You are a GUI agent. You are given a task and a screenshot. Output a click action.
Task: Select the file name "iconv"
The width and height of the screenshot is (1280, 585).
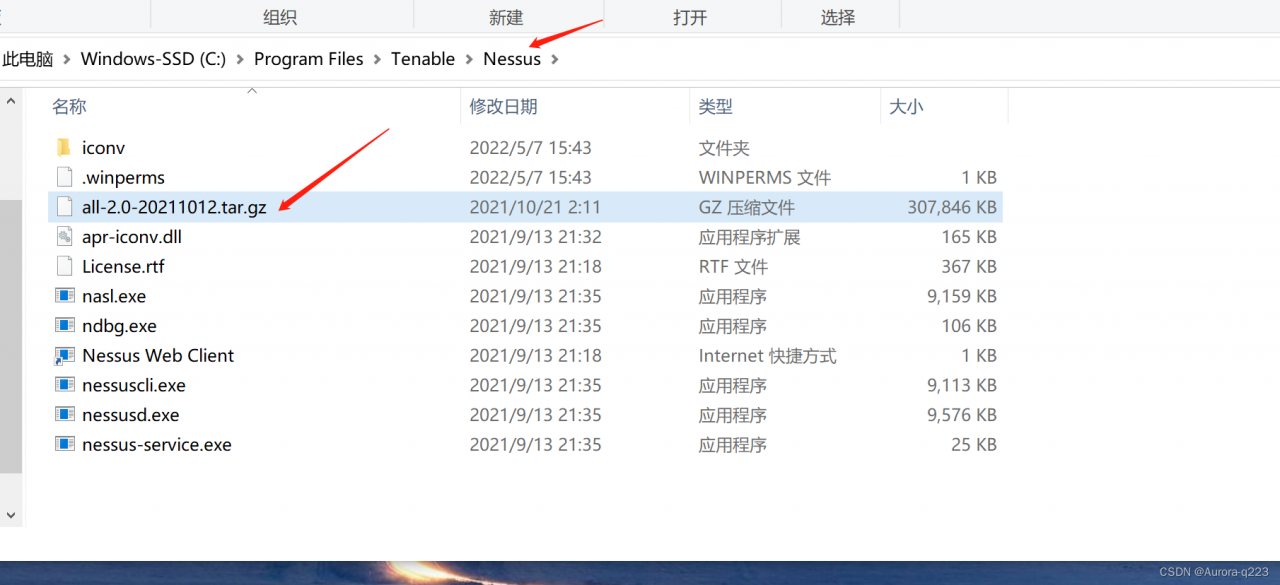tap(104, 148)
